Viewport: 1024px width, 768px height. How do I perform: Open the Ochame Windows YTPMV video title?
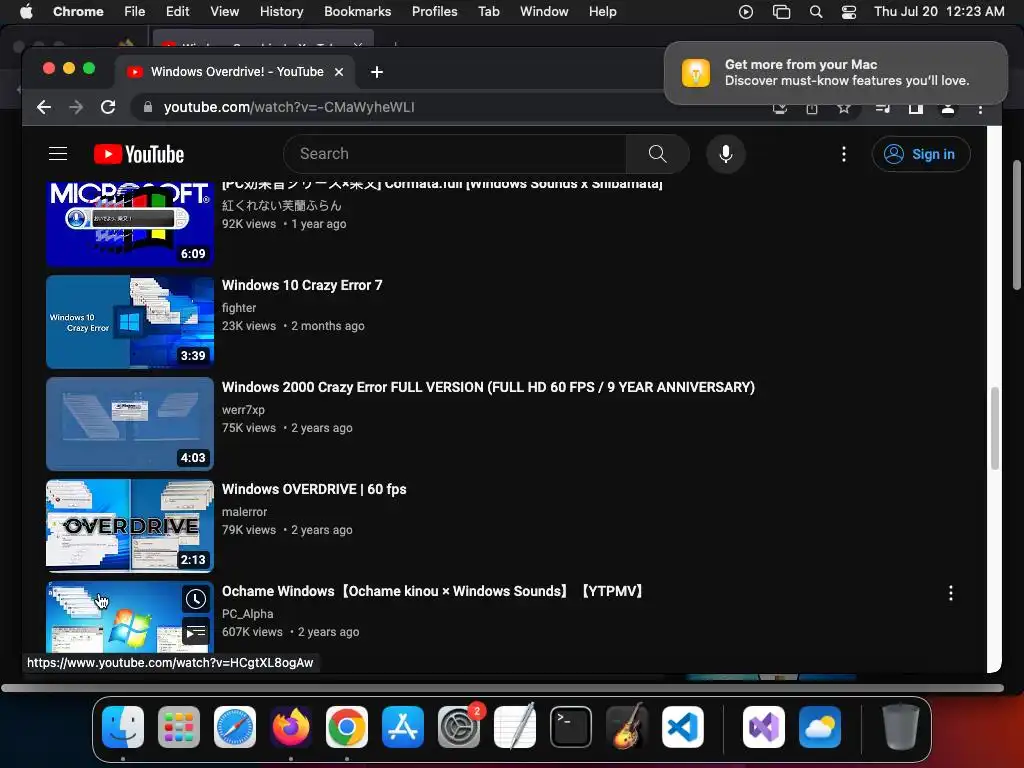[432, 591]
